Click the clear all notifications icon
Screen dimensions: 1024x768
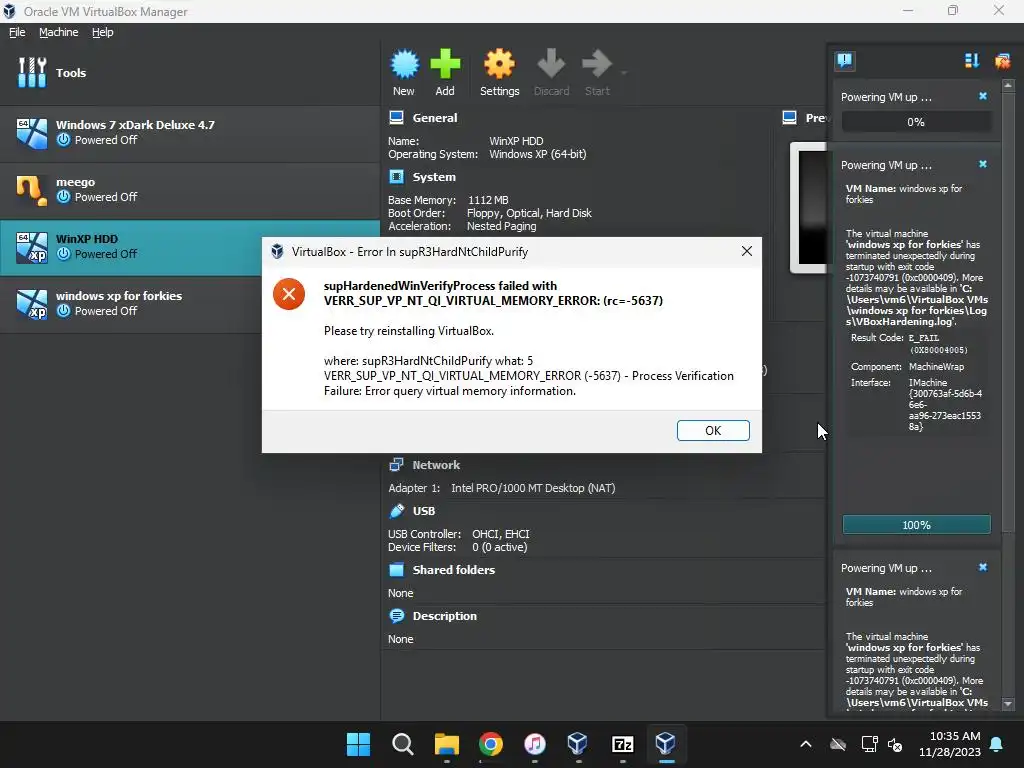pyautogui.click(x=1002, y=61)
